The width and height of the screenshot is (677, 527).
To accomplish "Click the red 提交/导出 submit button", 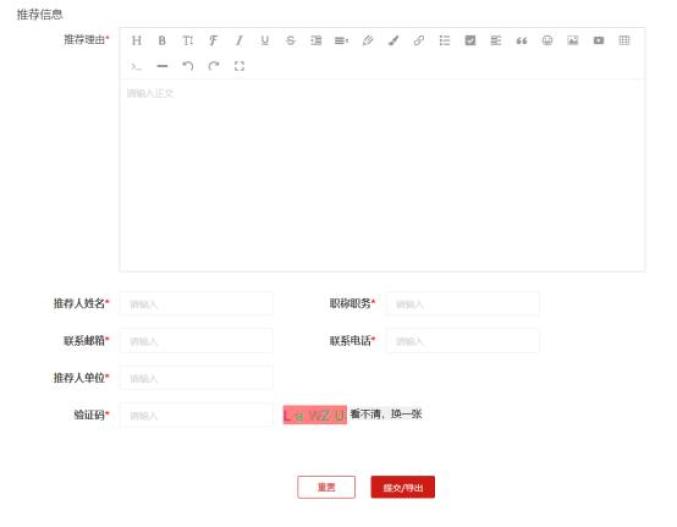I will (402, 487).
